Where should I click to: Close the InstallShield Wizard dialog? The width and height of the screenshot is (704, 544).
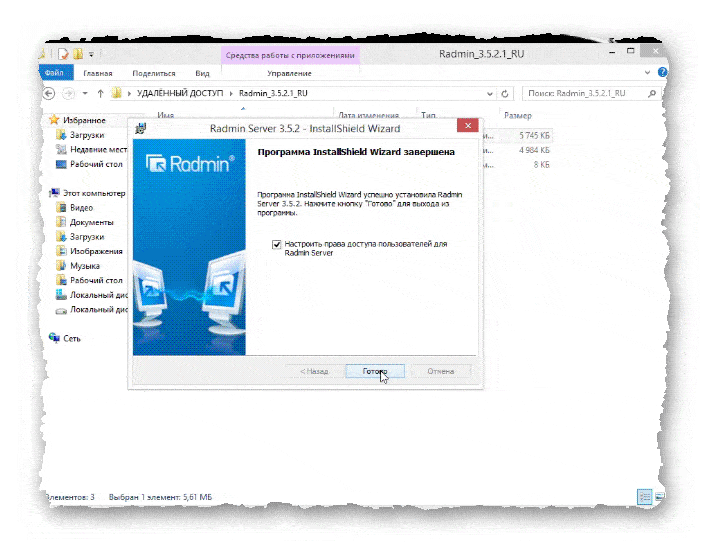[x=467, y=125]
